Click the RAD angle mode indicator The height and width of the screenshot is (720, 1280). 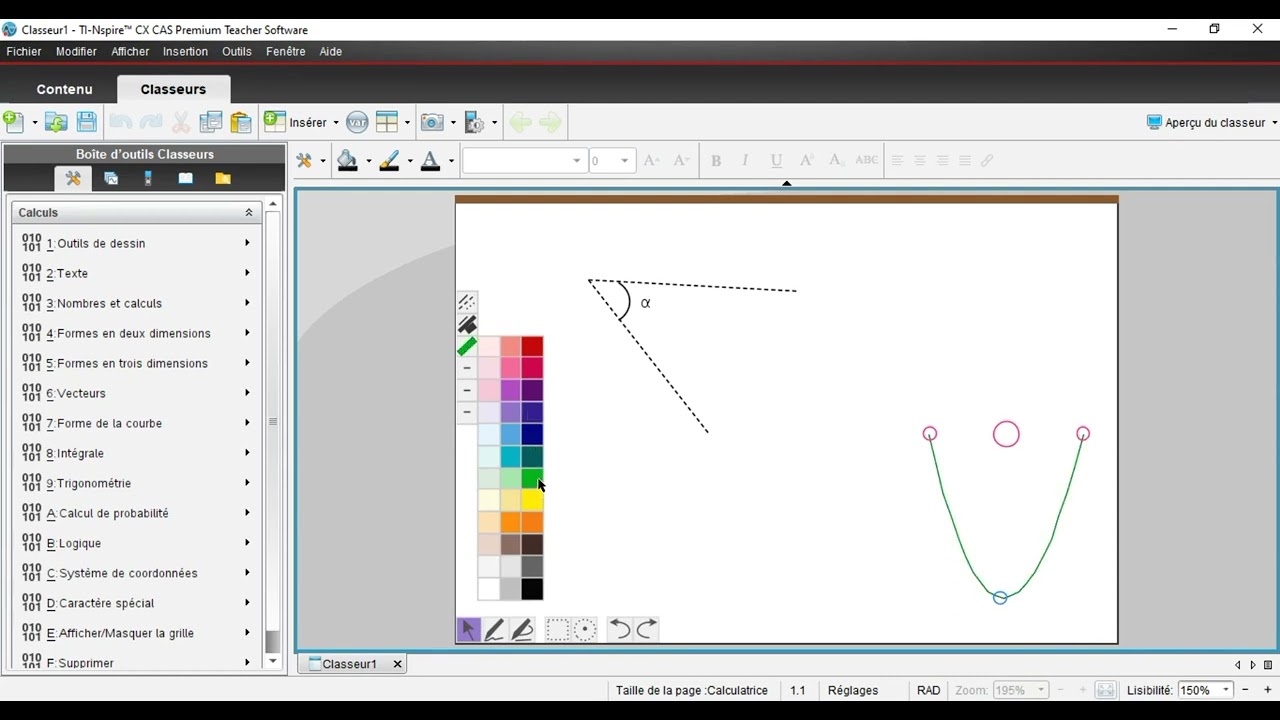point(929,690)
